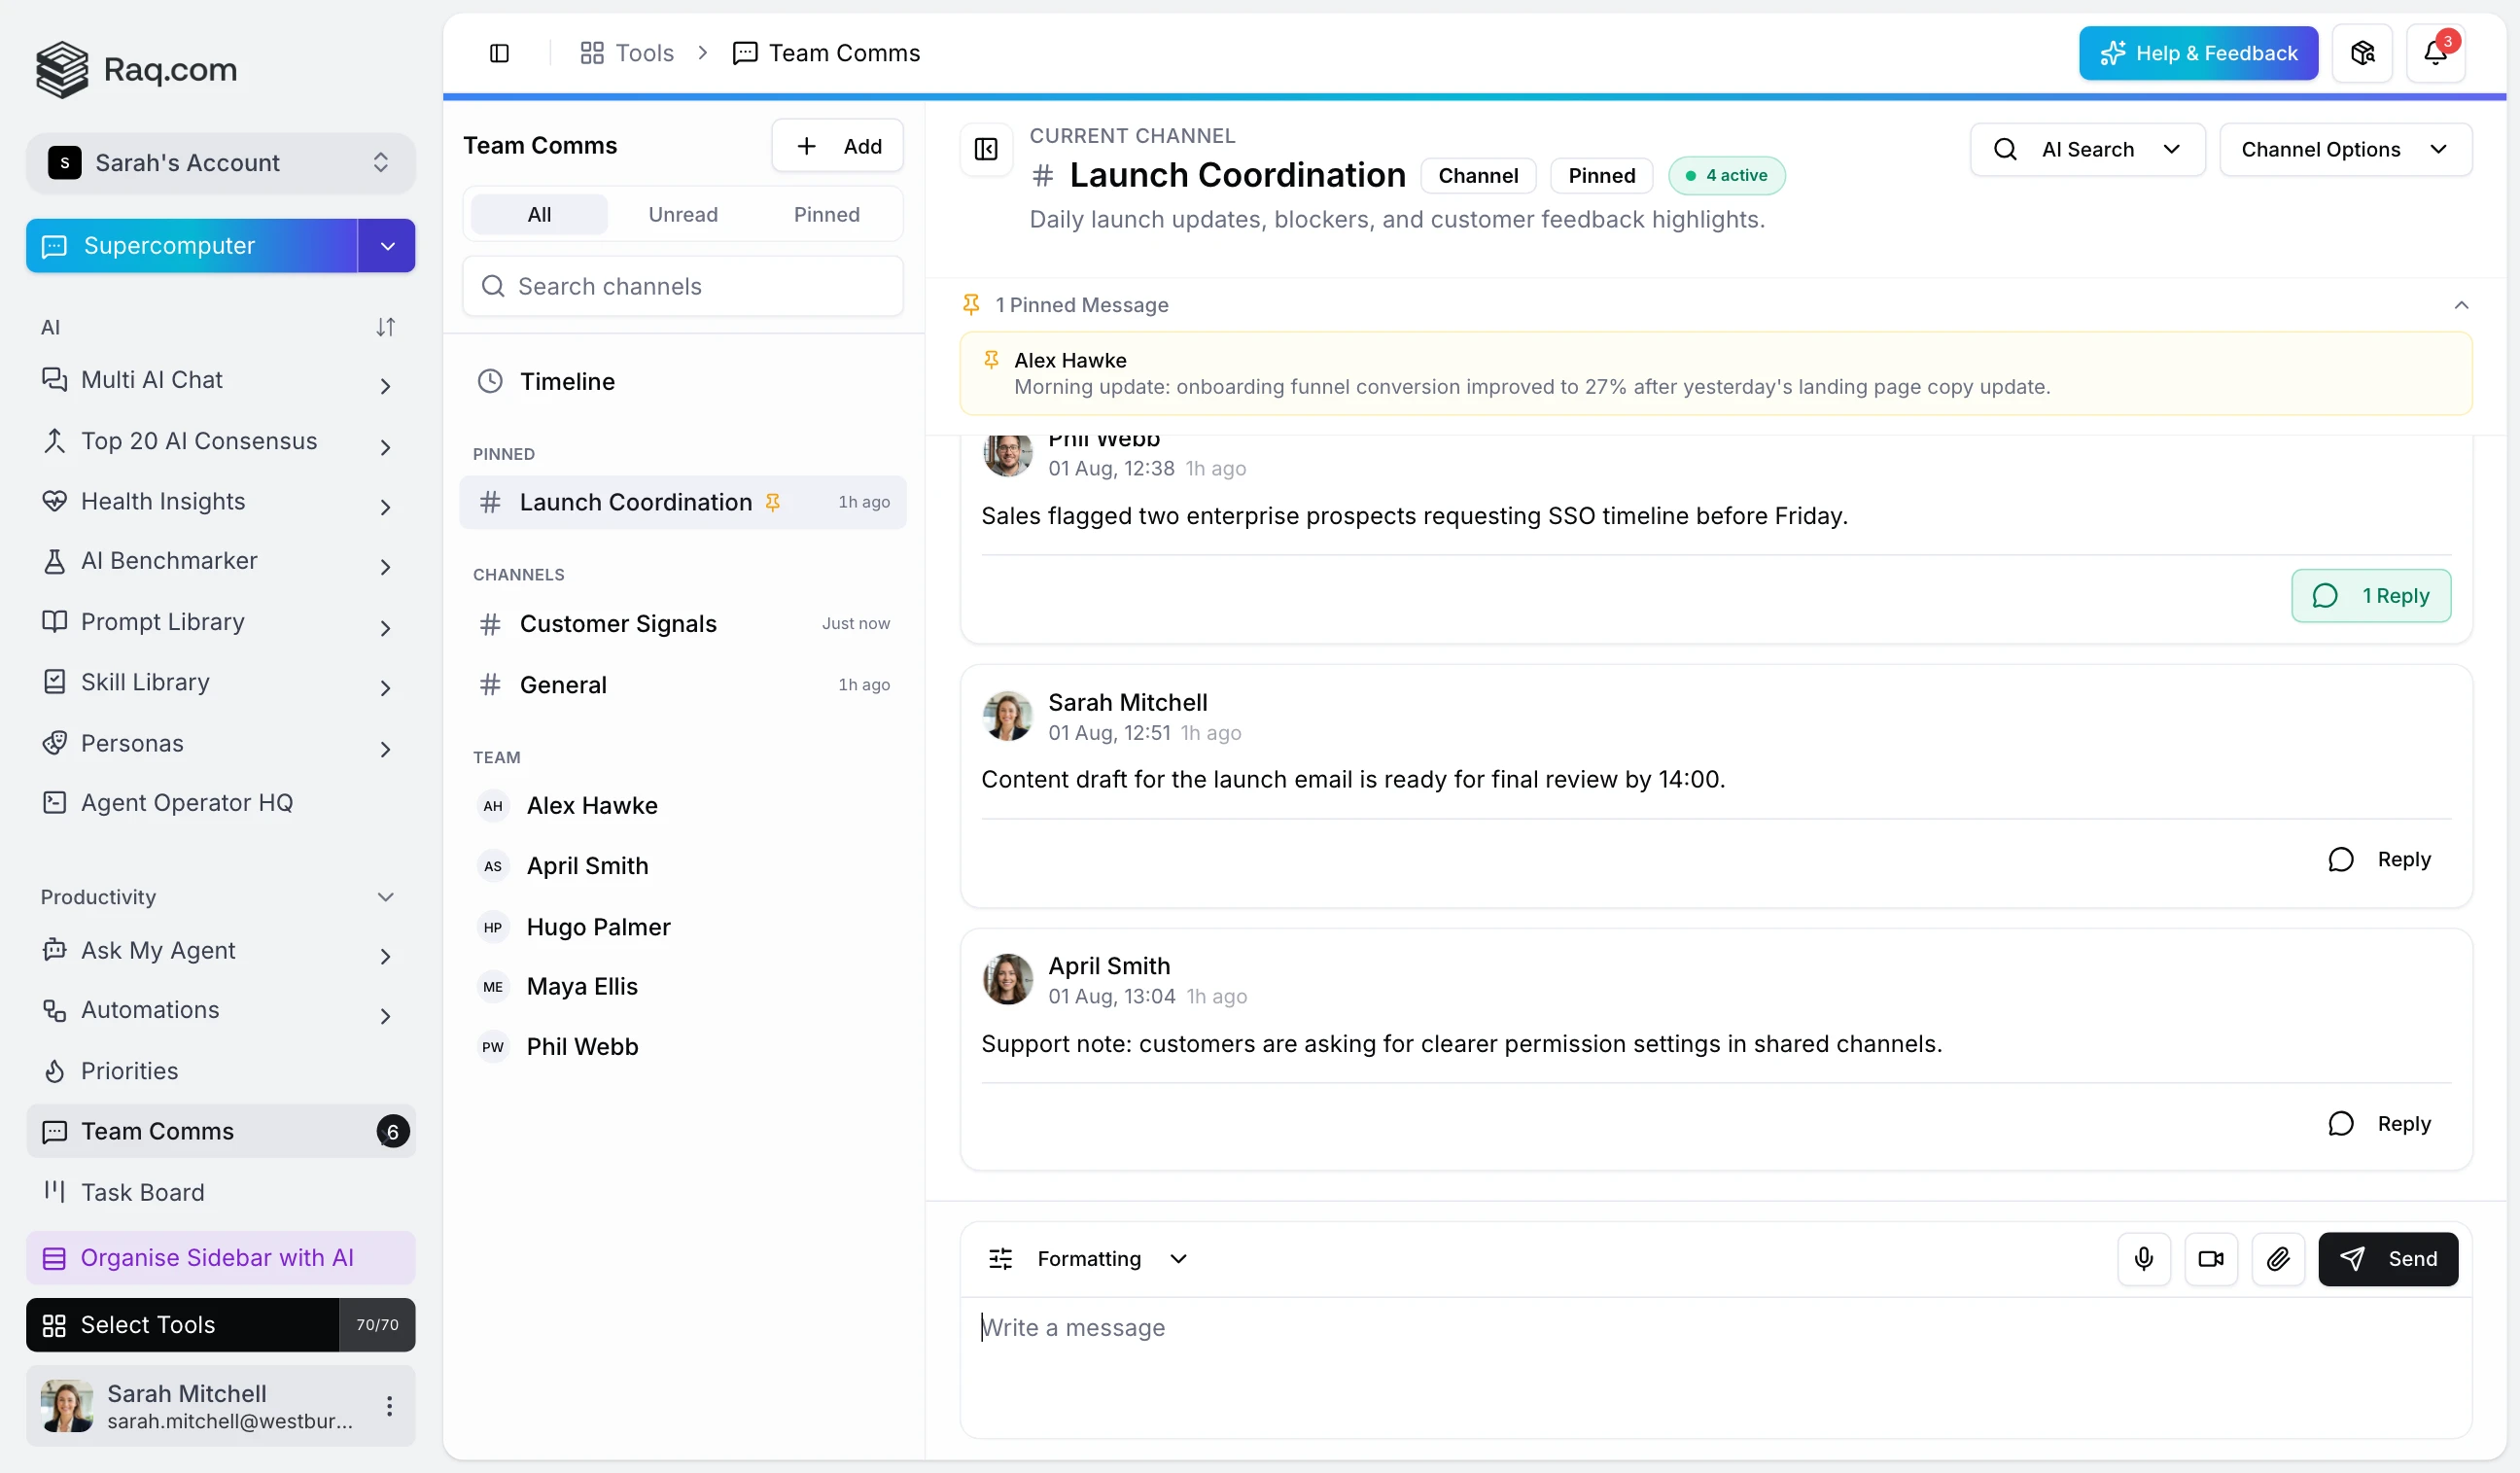Image resolution: width=2520 pixels, height=1473 pixels.
Task: Sort AI section with arrows icon
Action: [385, 327]
